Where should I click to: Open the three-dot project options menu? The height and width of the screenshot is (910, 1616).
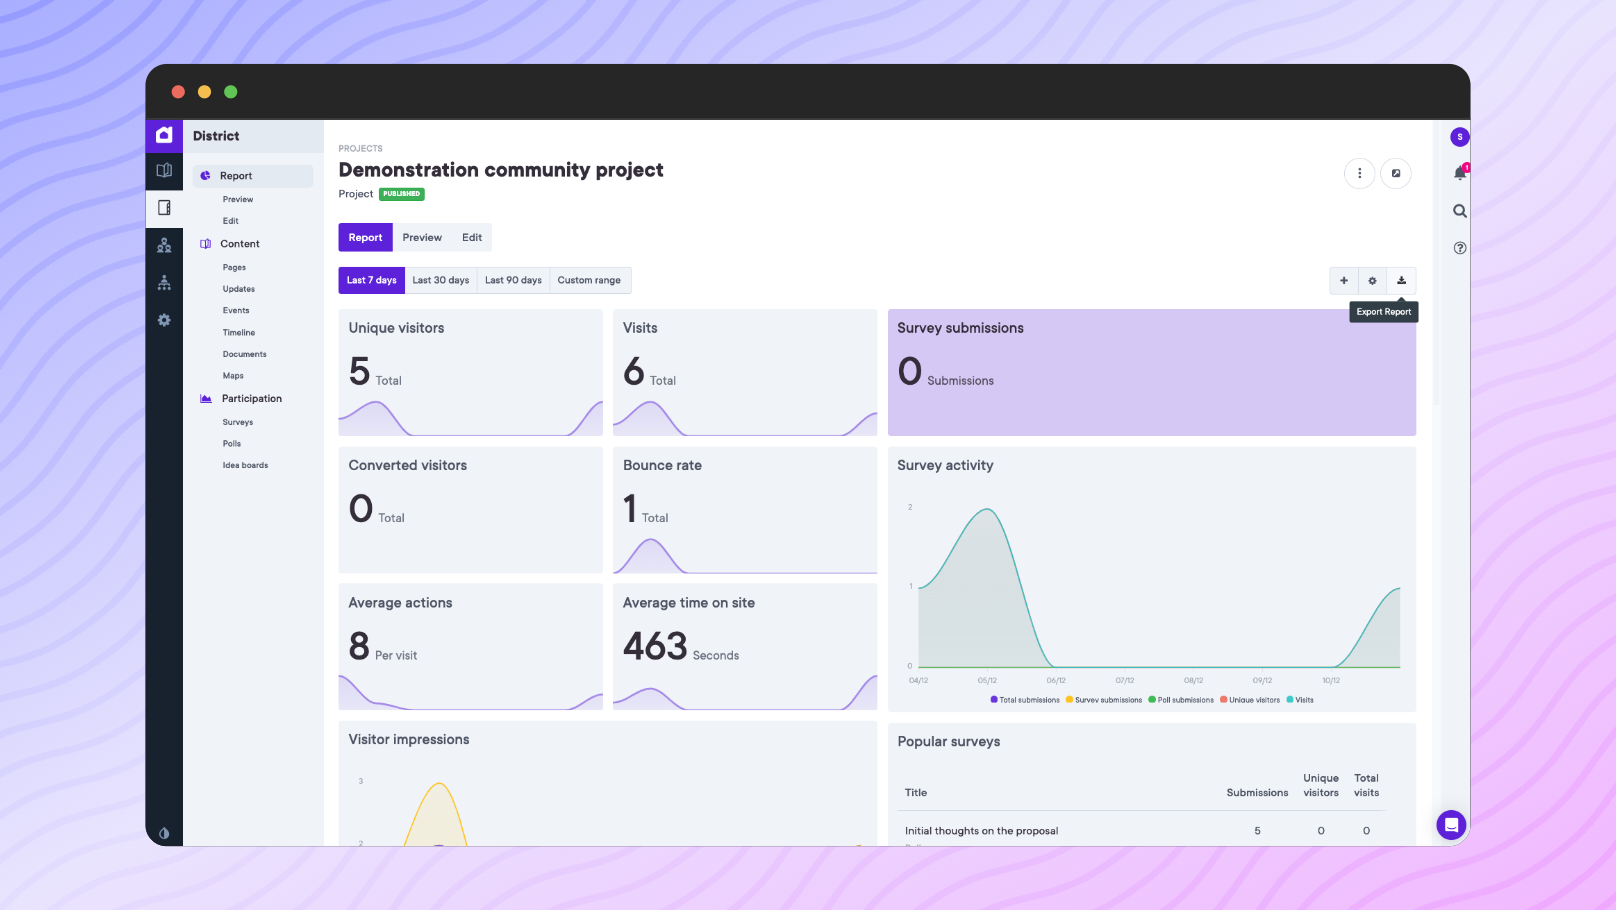click(x=1360, y=173)
